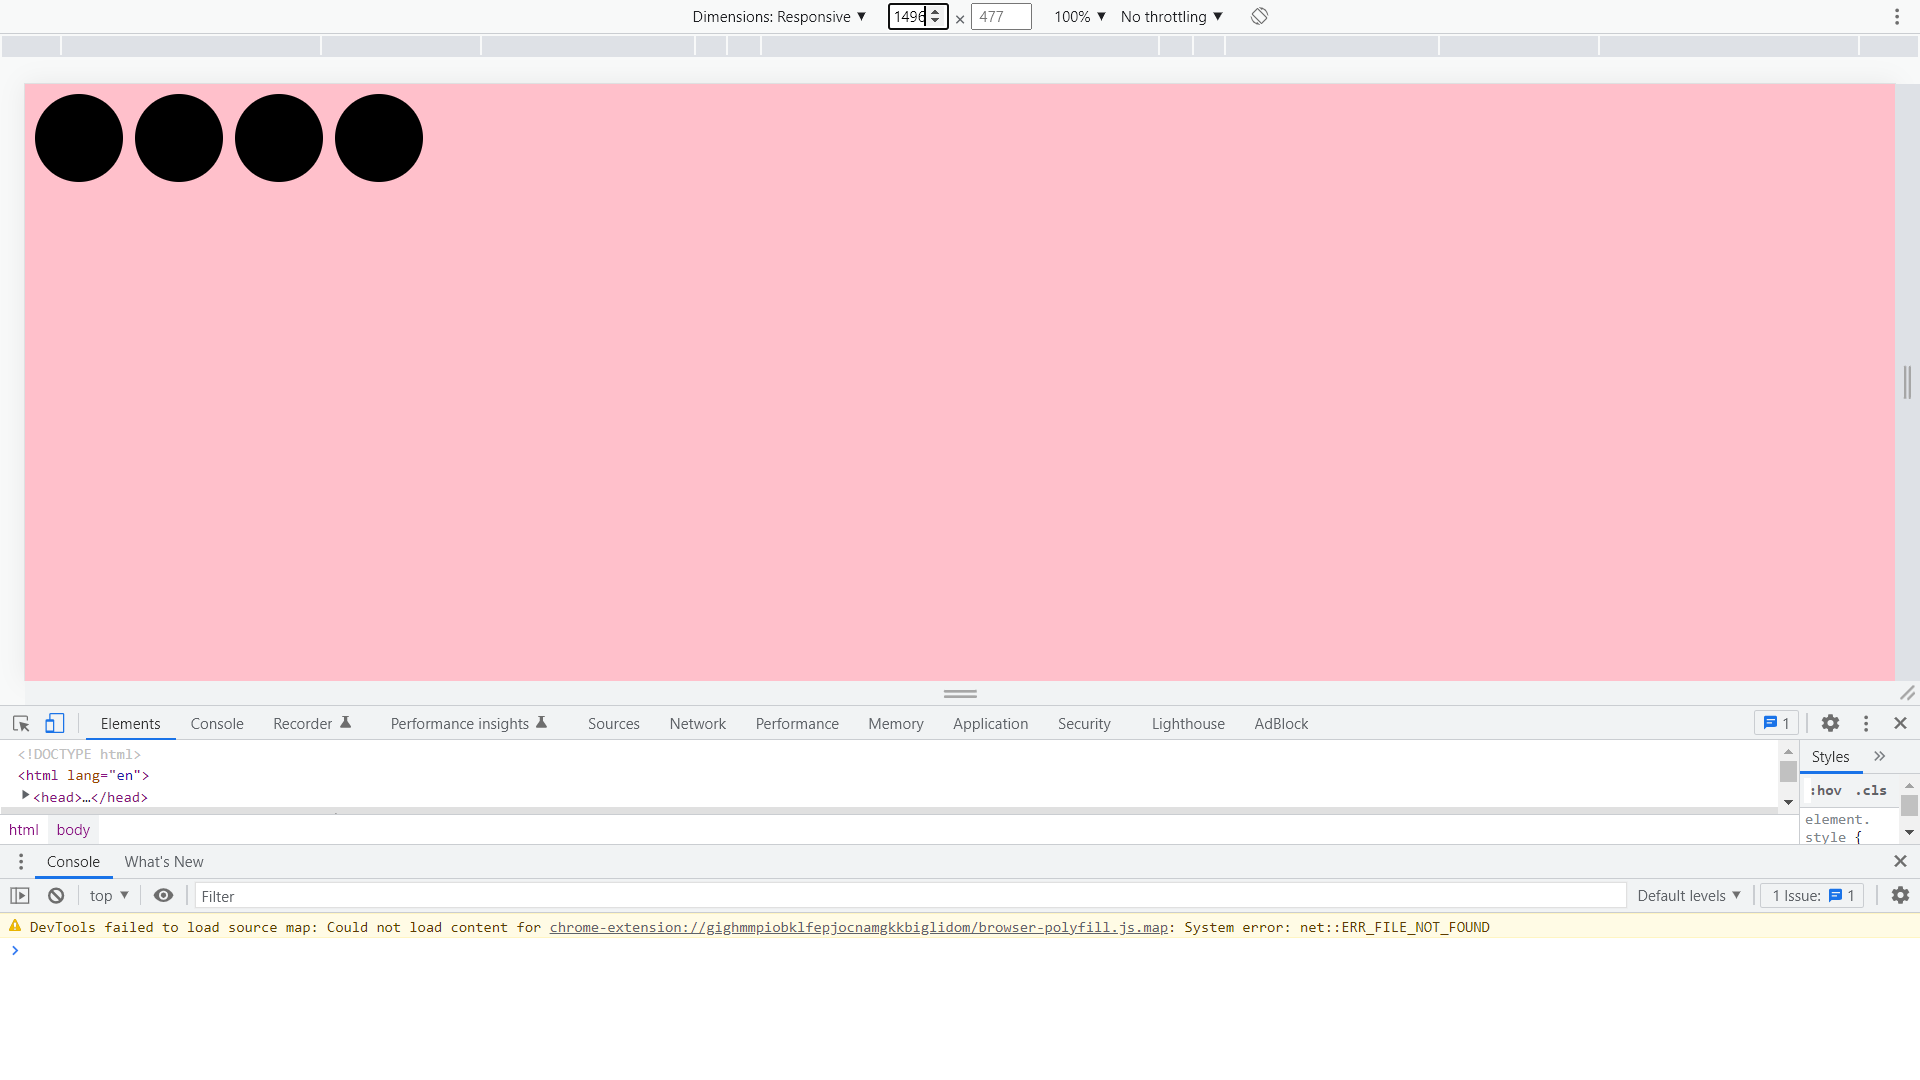
Task: Select the What's New drawer tab
Action: pyautogui.click(x=164, y=862)
